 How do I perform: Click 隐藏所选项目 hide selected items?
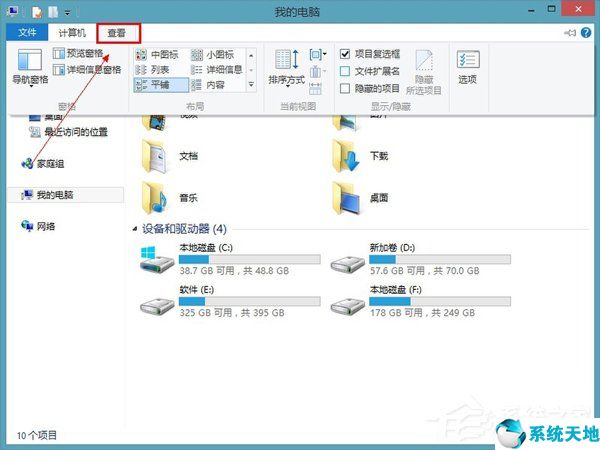tap(424, 72)
